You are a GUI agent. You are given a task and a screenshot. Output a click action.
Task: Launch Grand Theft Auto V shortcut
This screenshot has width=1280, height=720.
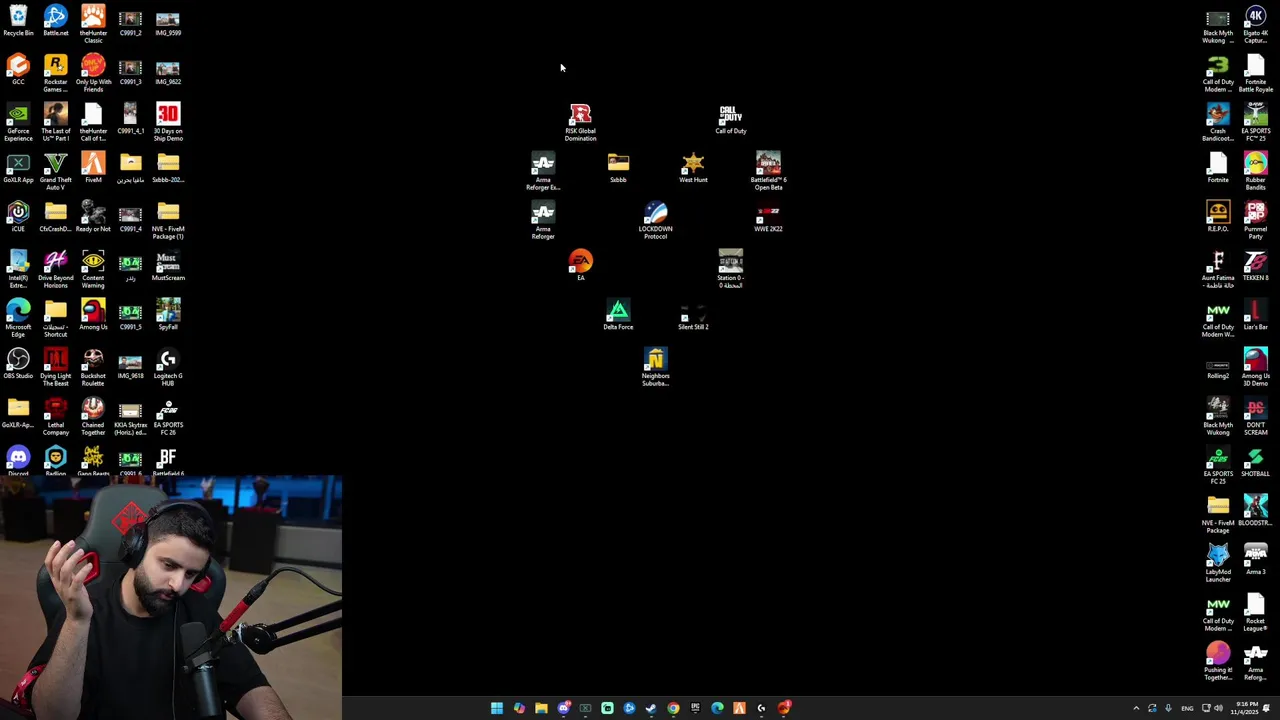(56, 171)
